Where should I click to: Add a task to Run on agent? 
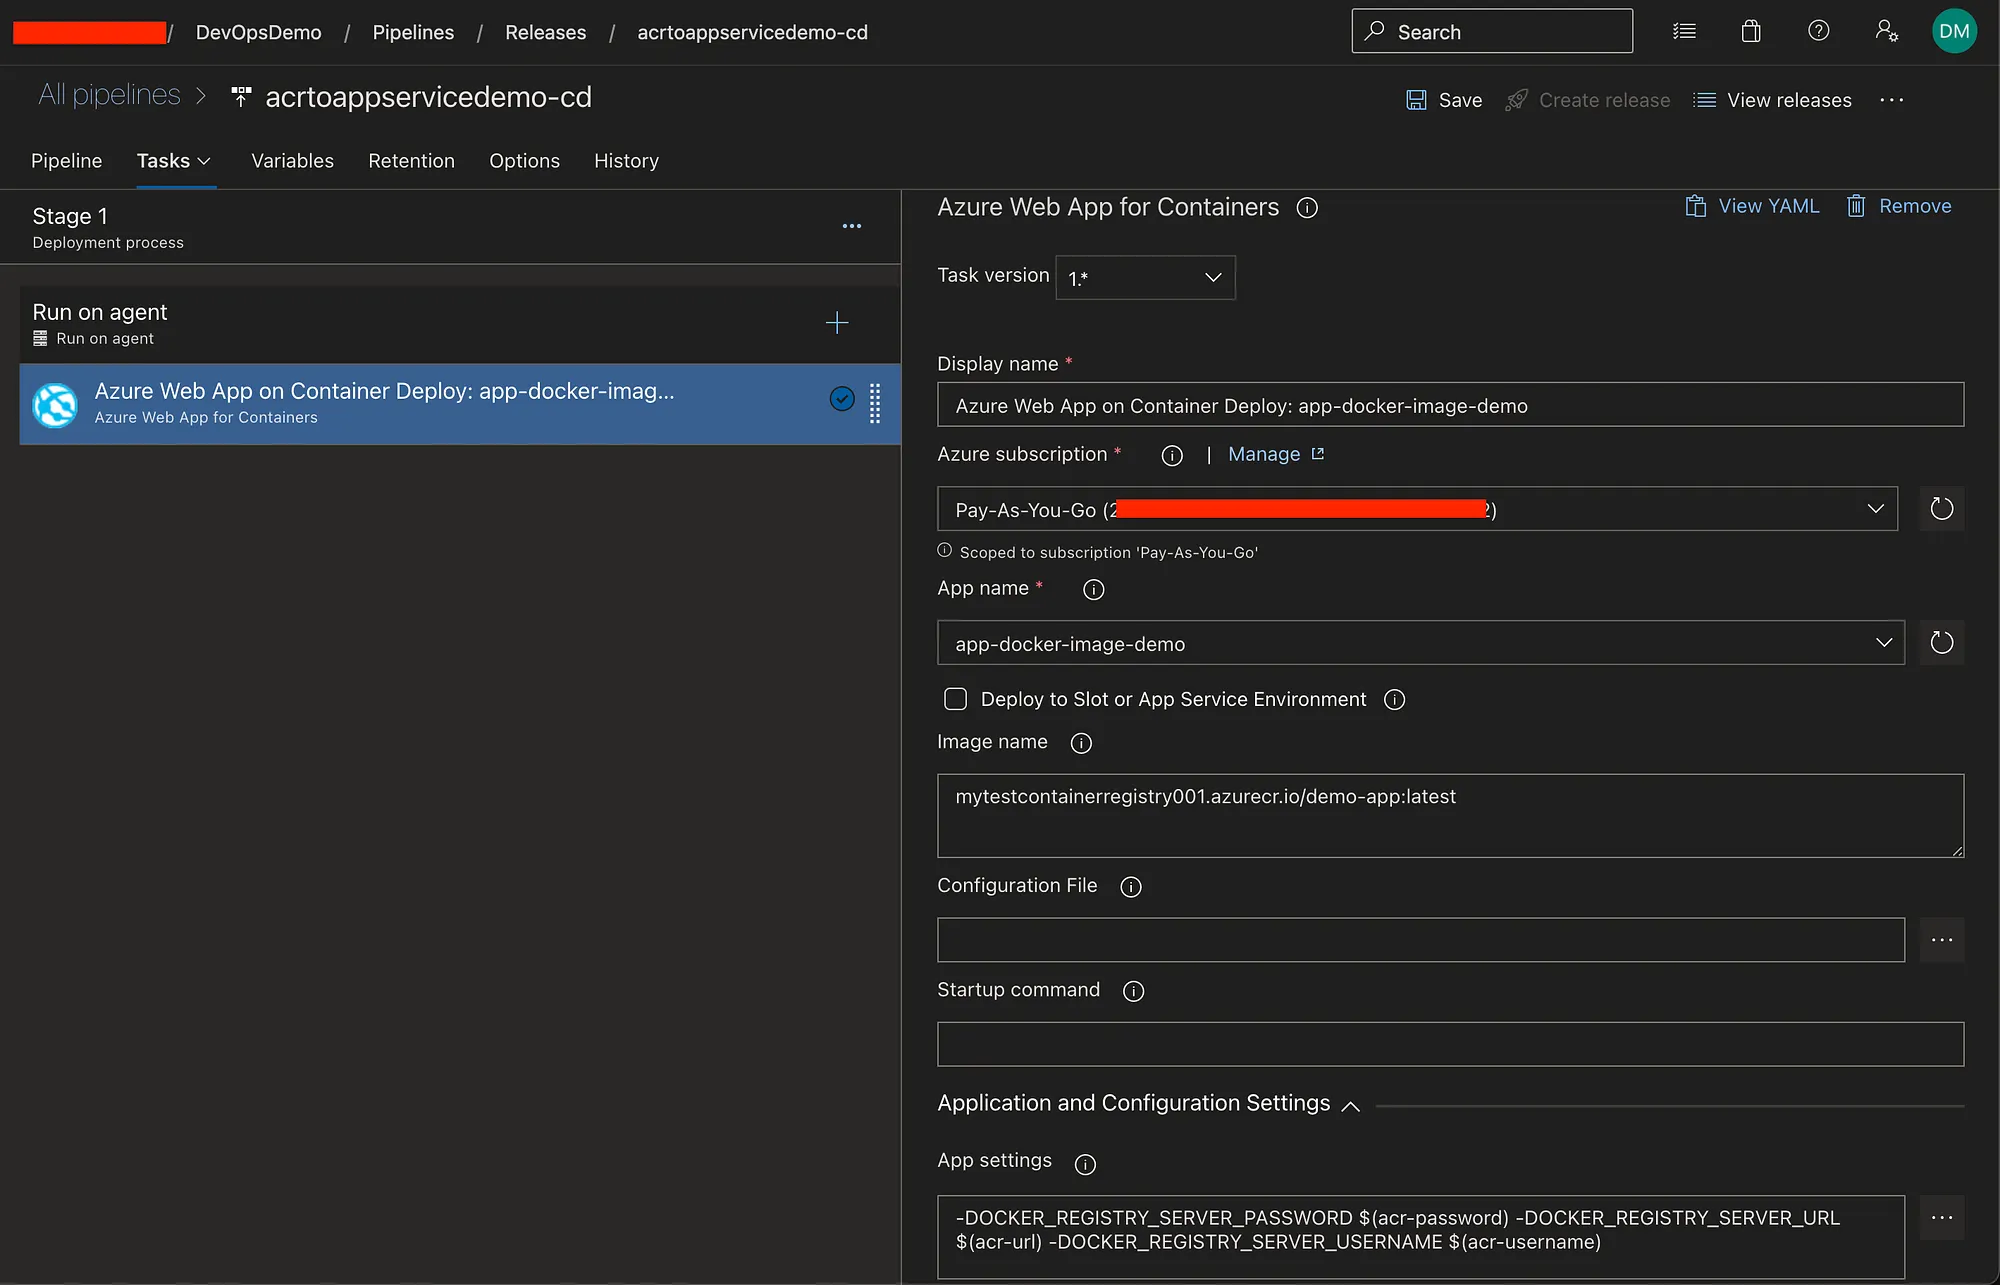[837, 323]
